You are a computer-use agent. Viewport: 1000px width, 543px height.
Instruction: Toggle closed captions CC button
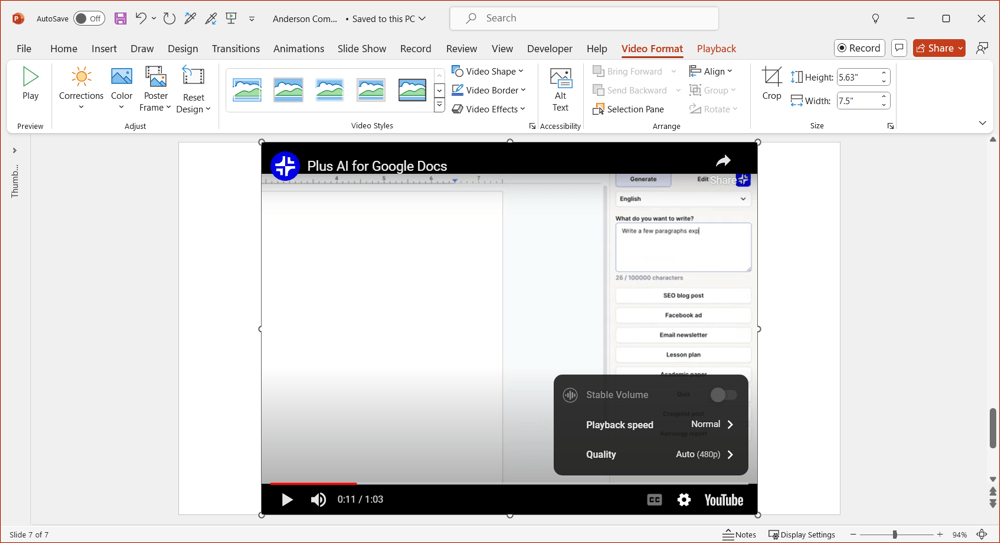[654, 500]
